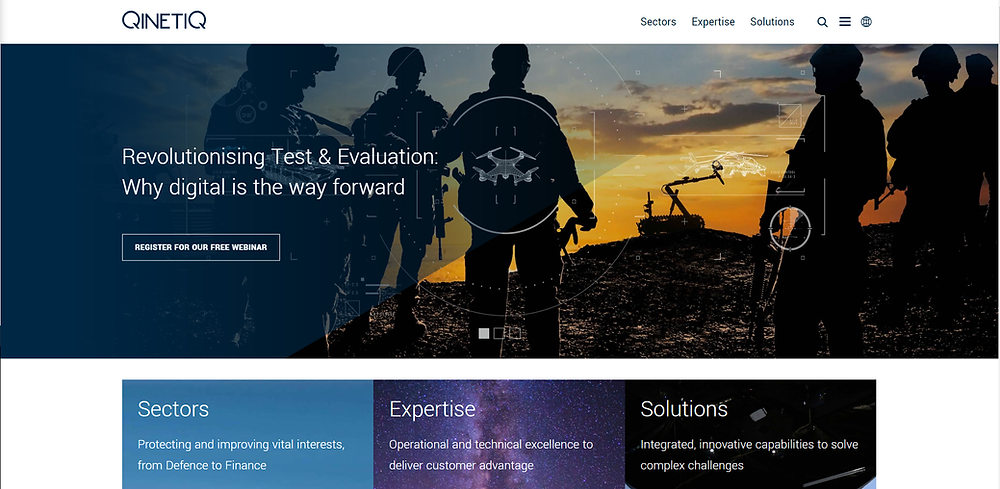Screen dimensions: 1000x489
Task: Click the QinetiQ logo
Action: (x=164, y=20)
